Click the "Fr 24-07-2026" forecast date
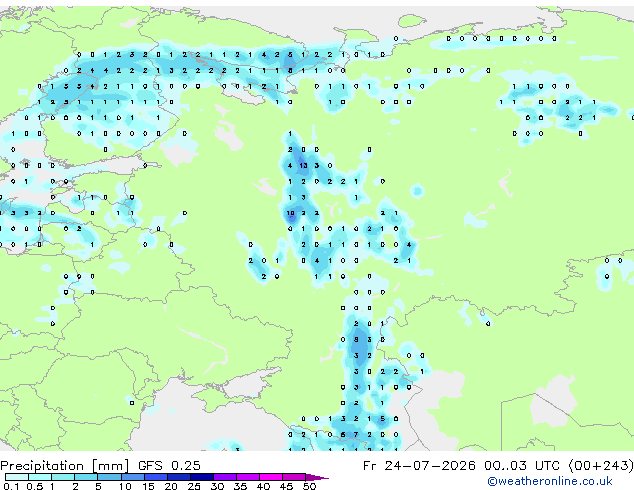Screen dimensions: 634x490 click(x=419, y=466)
